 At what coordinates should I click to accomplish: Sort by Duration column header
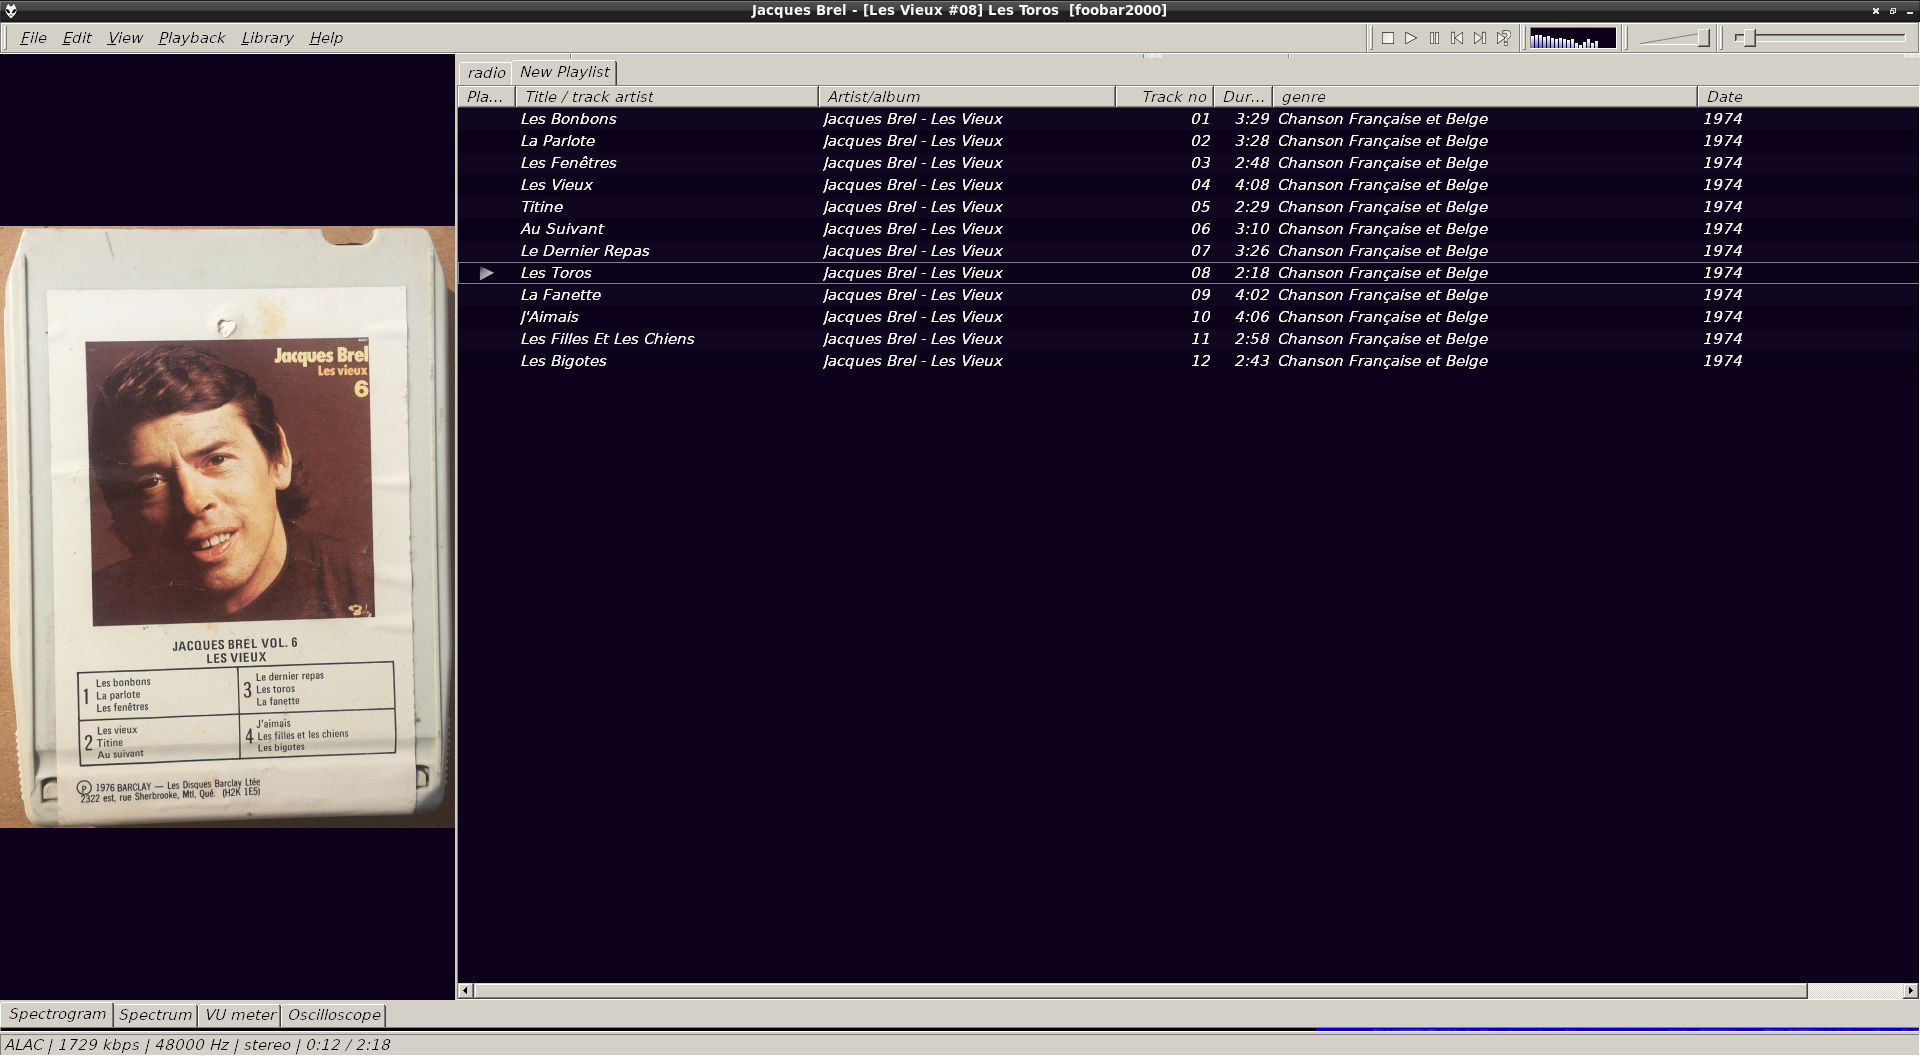click(1243, 97)
